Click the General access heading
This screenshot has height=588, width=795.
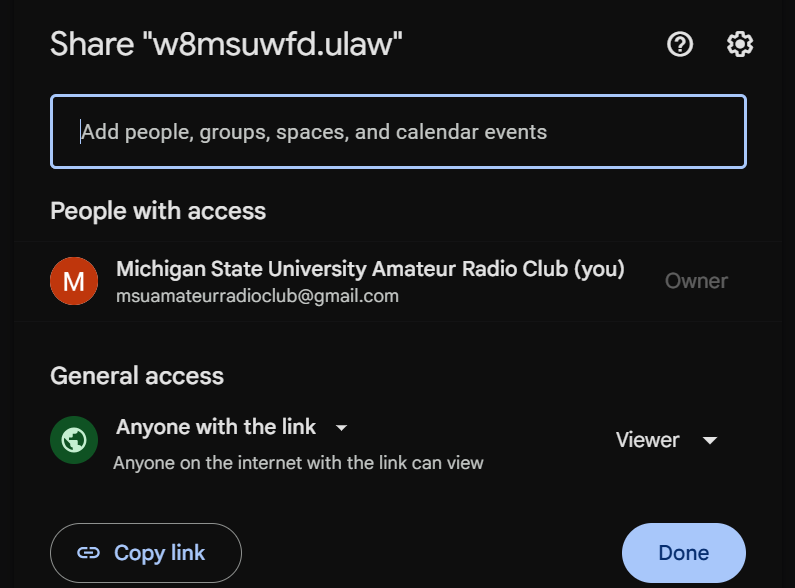tap(137, 375)
